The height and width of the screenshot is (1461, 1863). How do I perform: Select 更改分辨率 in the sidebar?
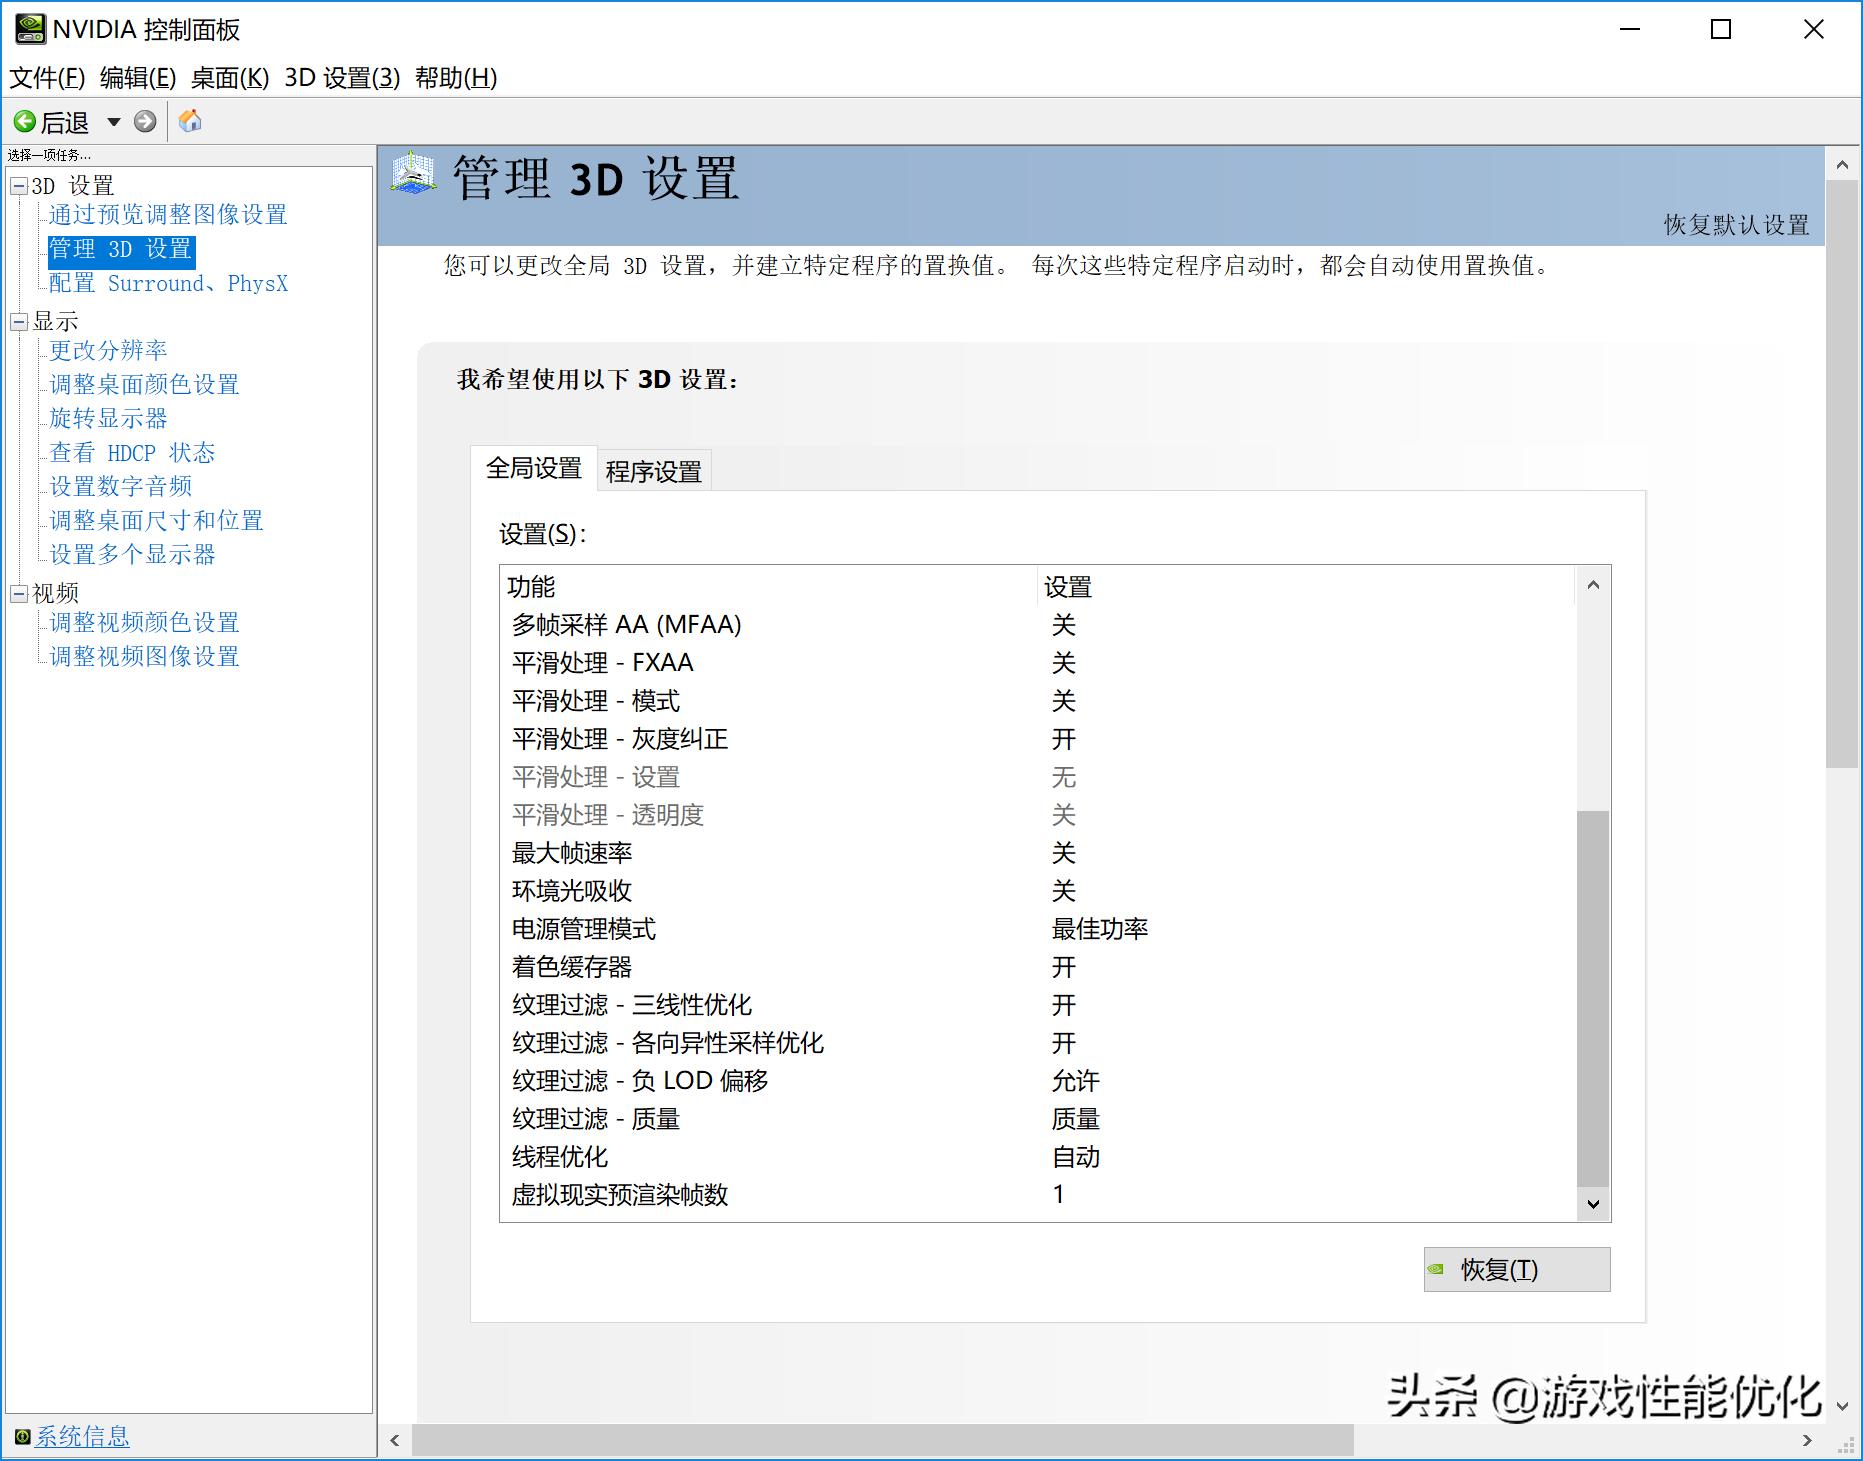click(x=107, y=350)
